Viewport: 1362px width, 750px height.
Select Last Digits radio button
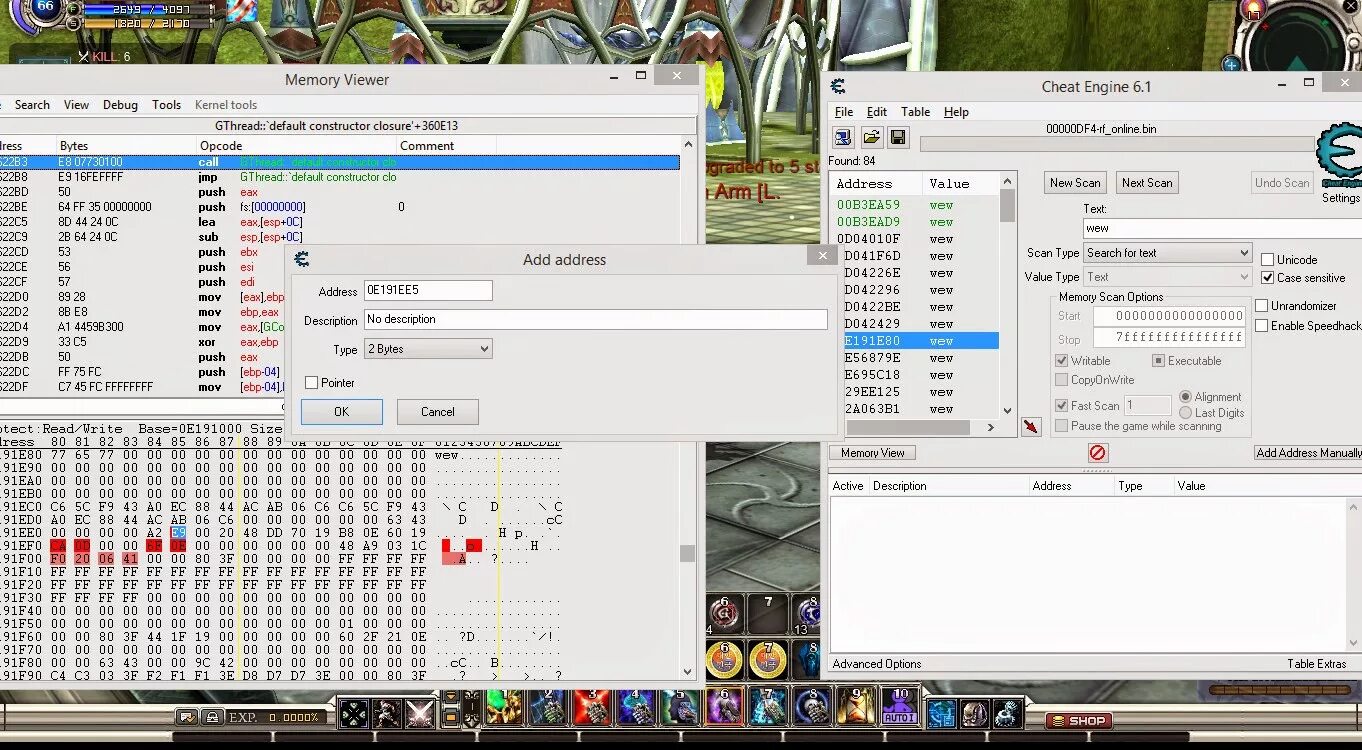[x=1186, y=413]
